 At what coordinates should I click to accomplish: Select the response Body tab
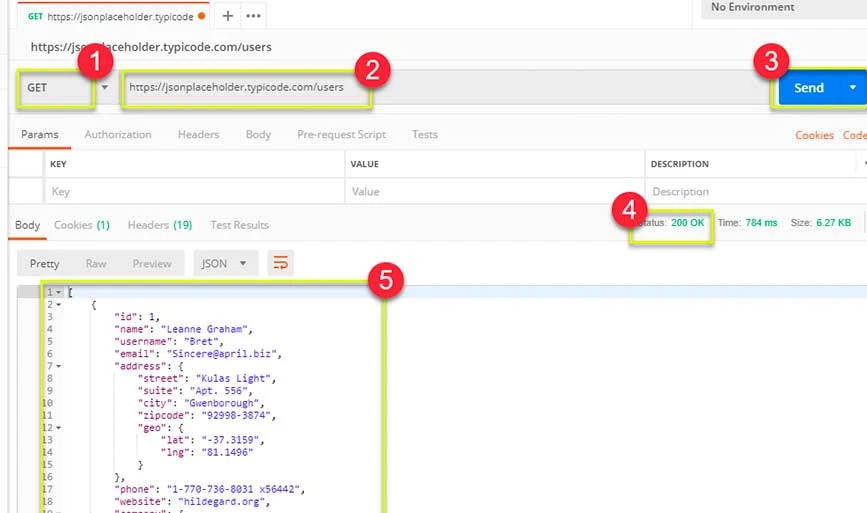28,225
